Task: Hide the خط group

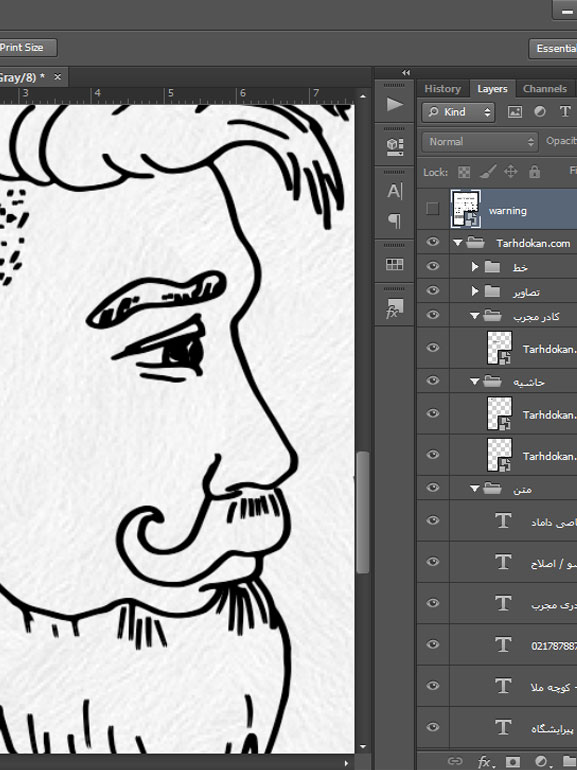Action: [x=433, y=266]
